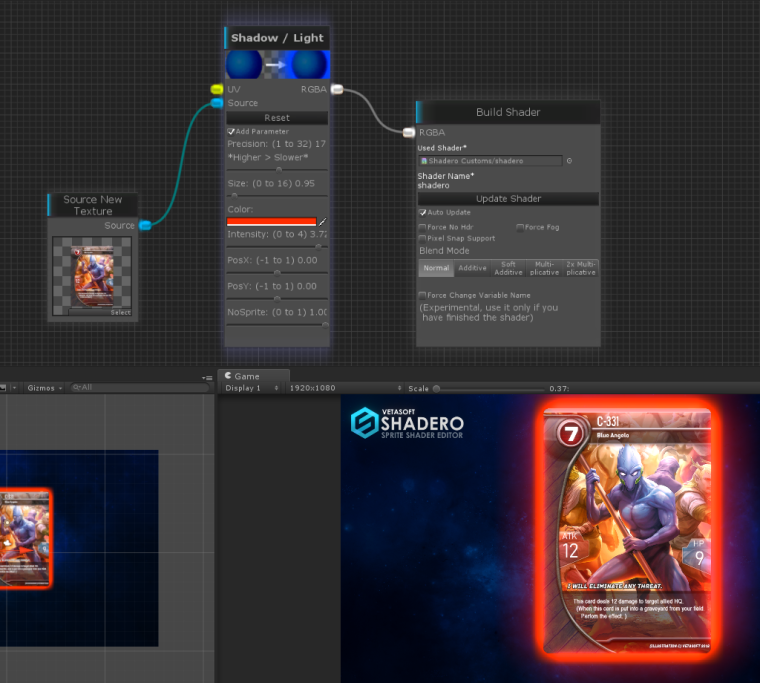
Task: Adjust the NoSprite slider
Action: tap(277, 325)
